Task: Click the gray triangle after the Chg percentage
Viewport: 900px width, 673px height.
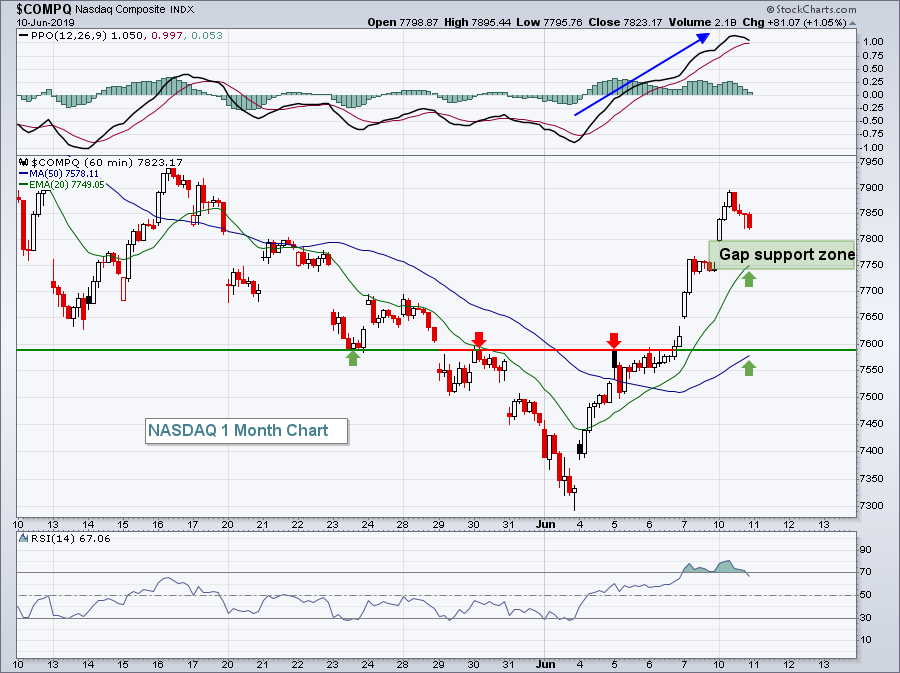Action: pos(852,23)
